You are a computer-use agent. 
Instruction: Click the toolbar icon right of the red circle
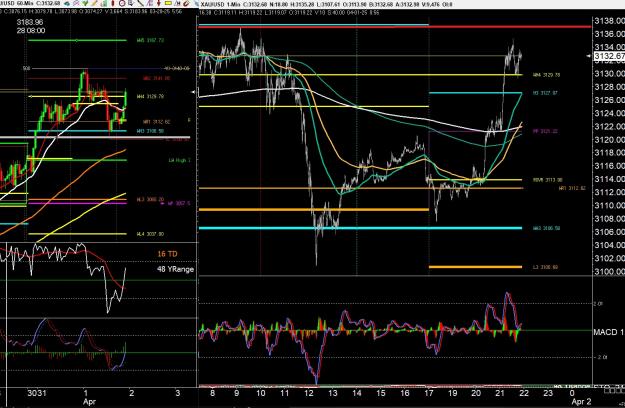pos(131,3)
